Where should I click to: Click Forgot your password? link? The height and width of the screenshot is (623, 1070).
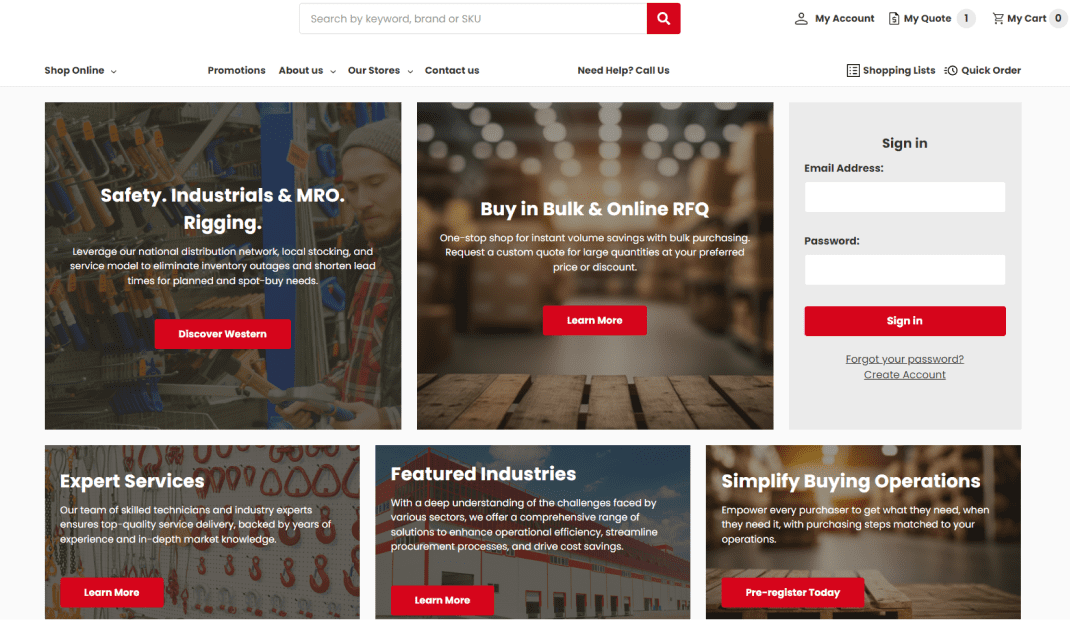[904, 359]
